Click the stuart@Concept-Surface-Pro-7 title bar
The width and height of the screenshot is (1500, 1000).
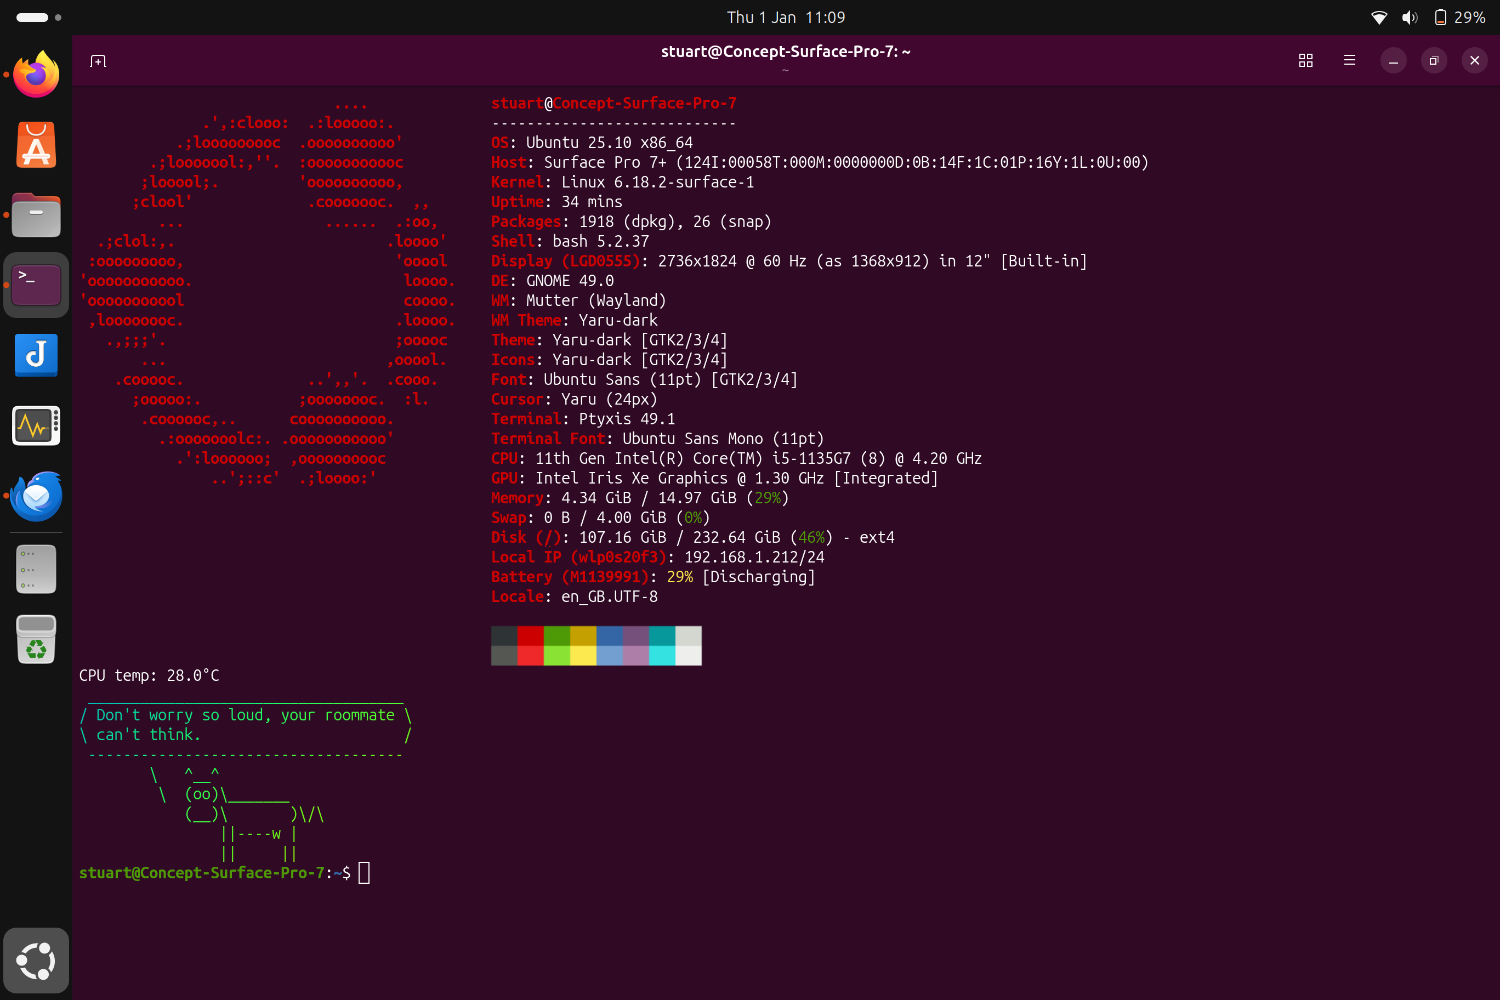point(785,51)
